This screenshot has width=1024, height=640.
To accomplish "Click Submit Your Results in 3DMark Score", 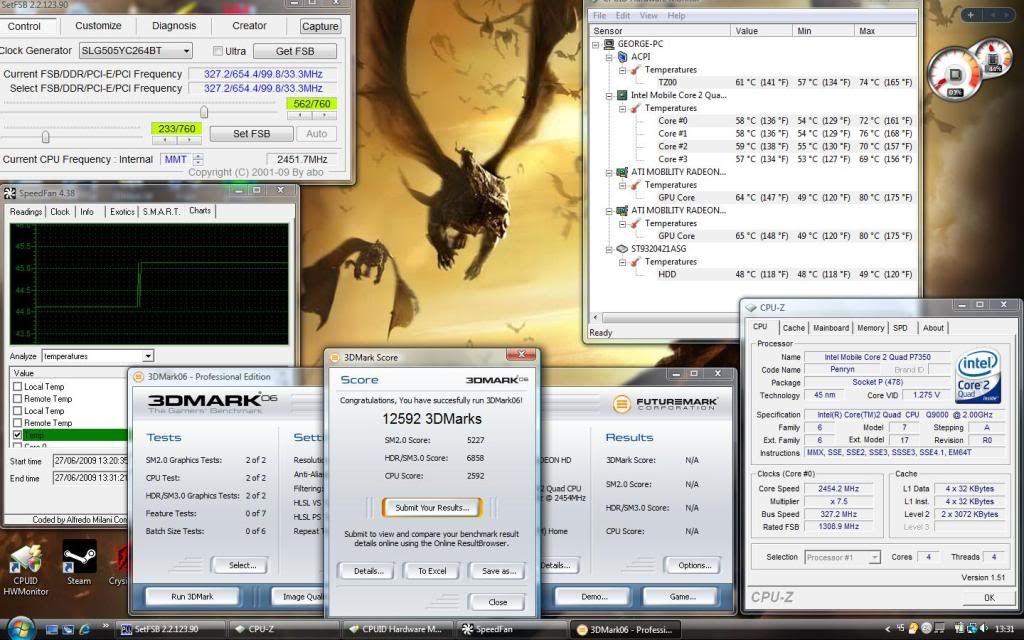I will point(432,507).
